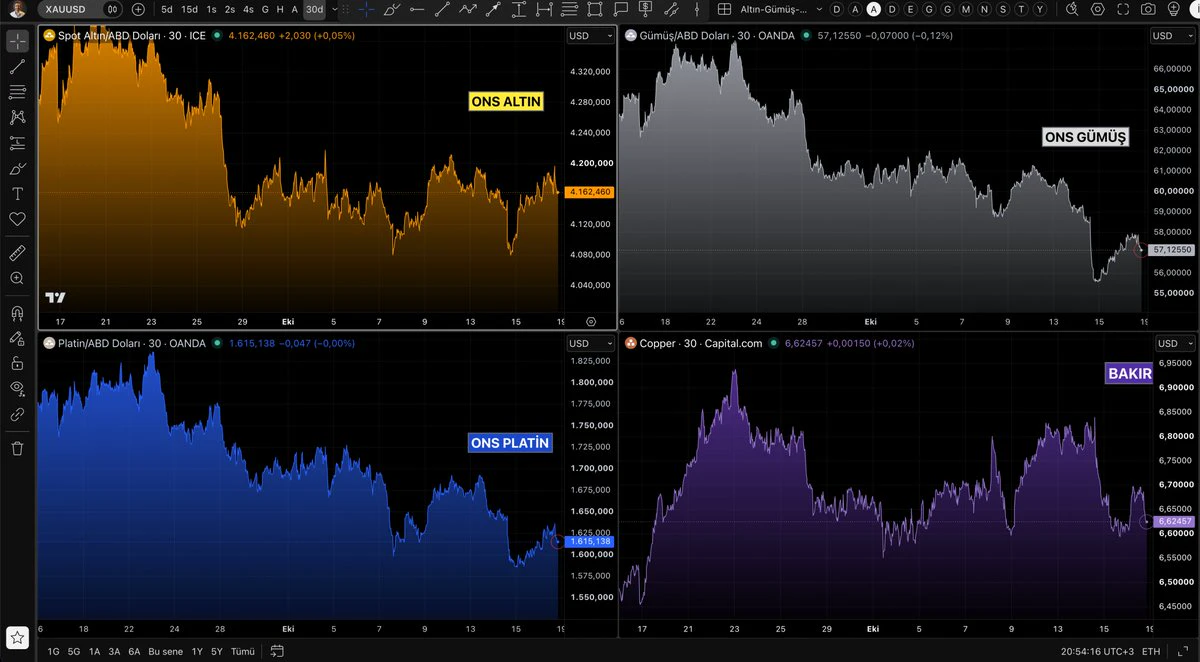Open the forecasting and position tools
This screenshot has width=1200, height=662.
pyautogui.click(x=17, y=143)
